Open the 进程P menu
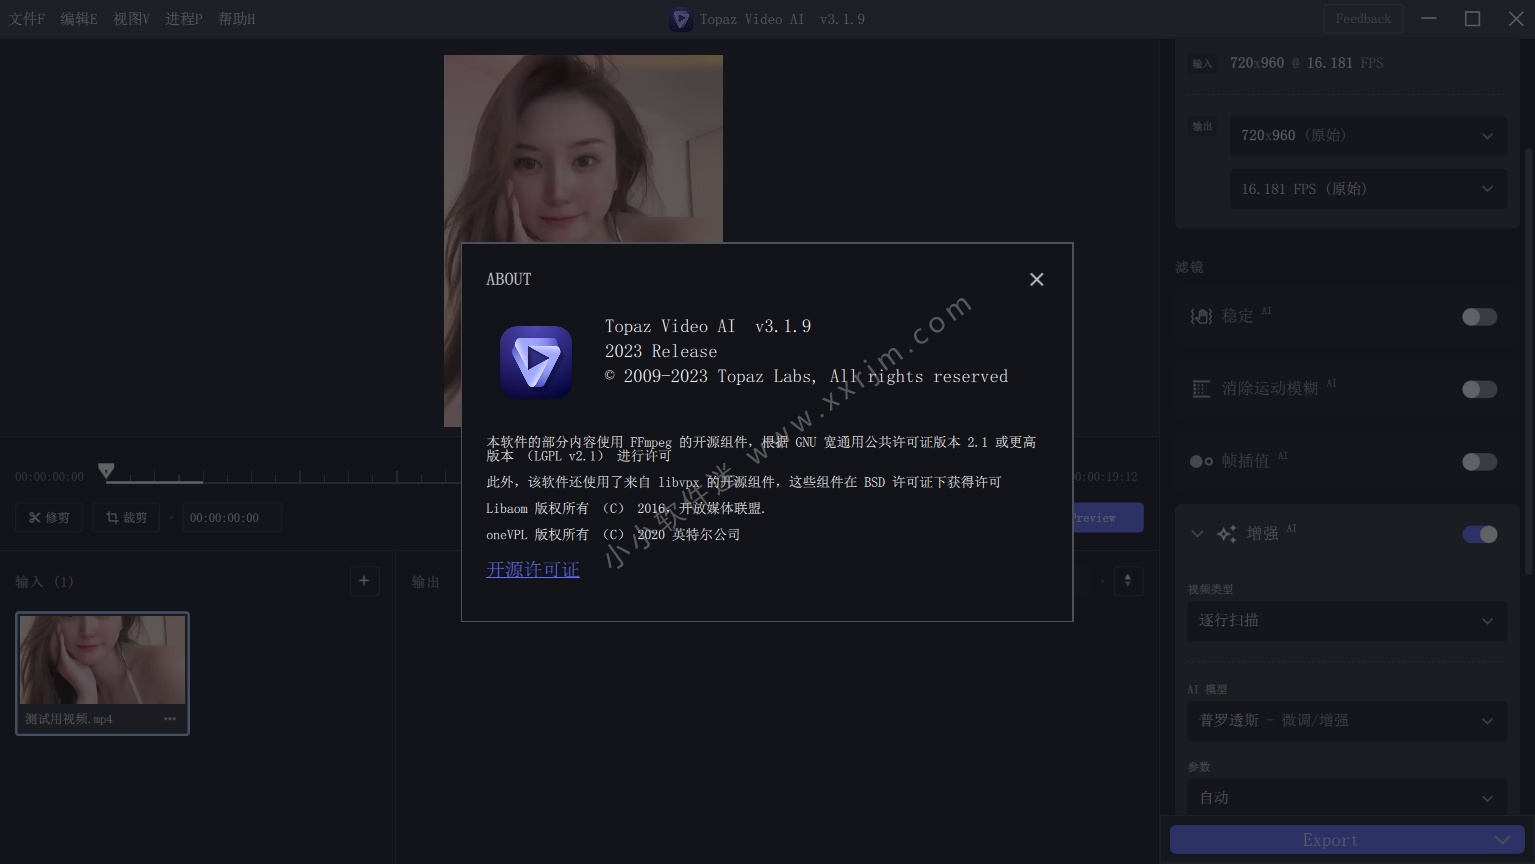The width and height of the screenshot is (1535, 864). tap(183, 19)
